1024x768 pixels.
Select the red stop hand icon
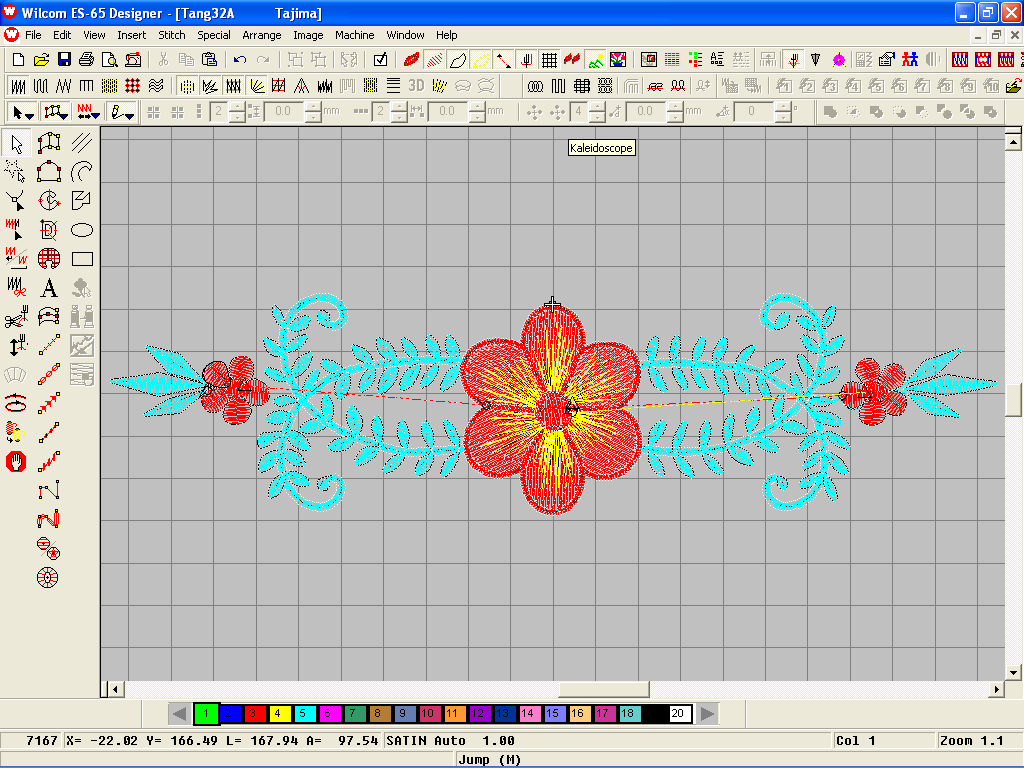[16, 462]
